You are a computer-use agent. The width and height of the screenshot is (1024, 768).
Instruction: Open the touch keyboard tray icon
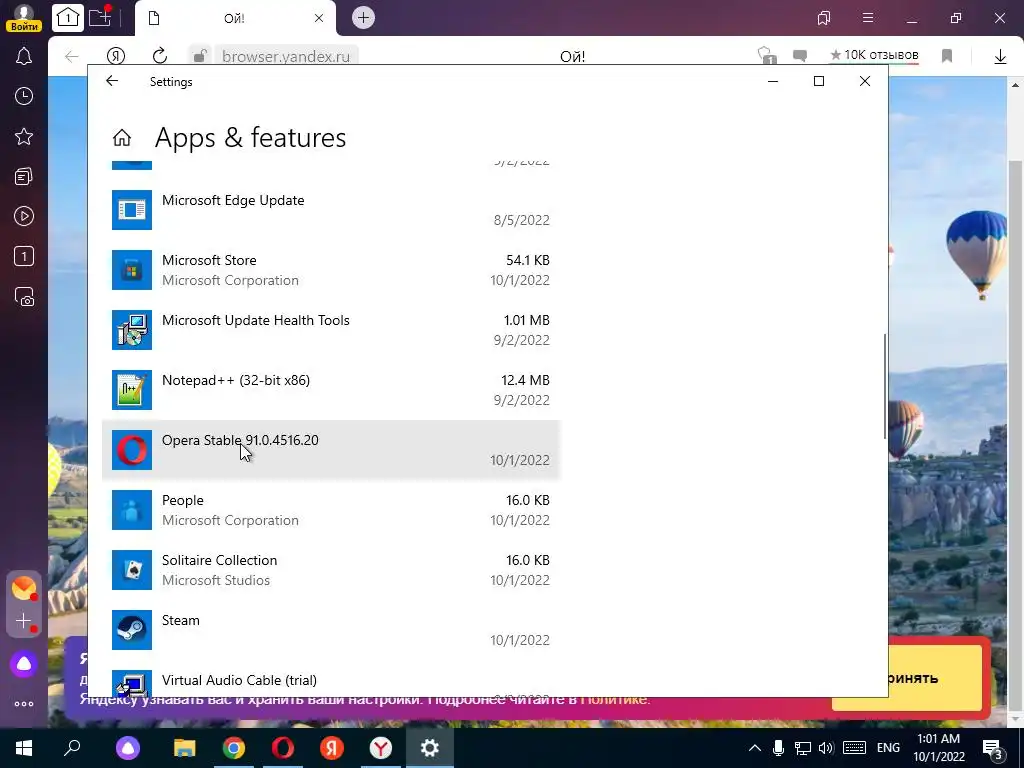point(854,748)
